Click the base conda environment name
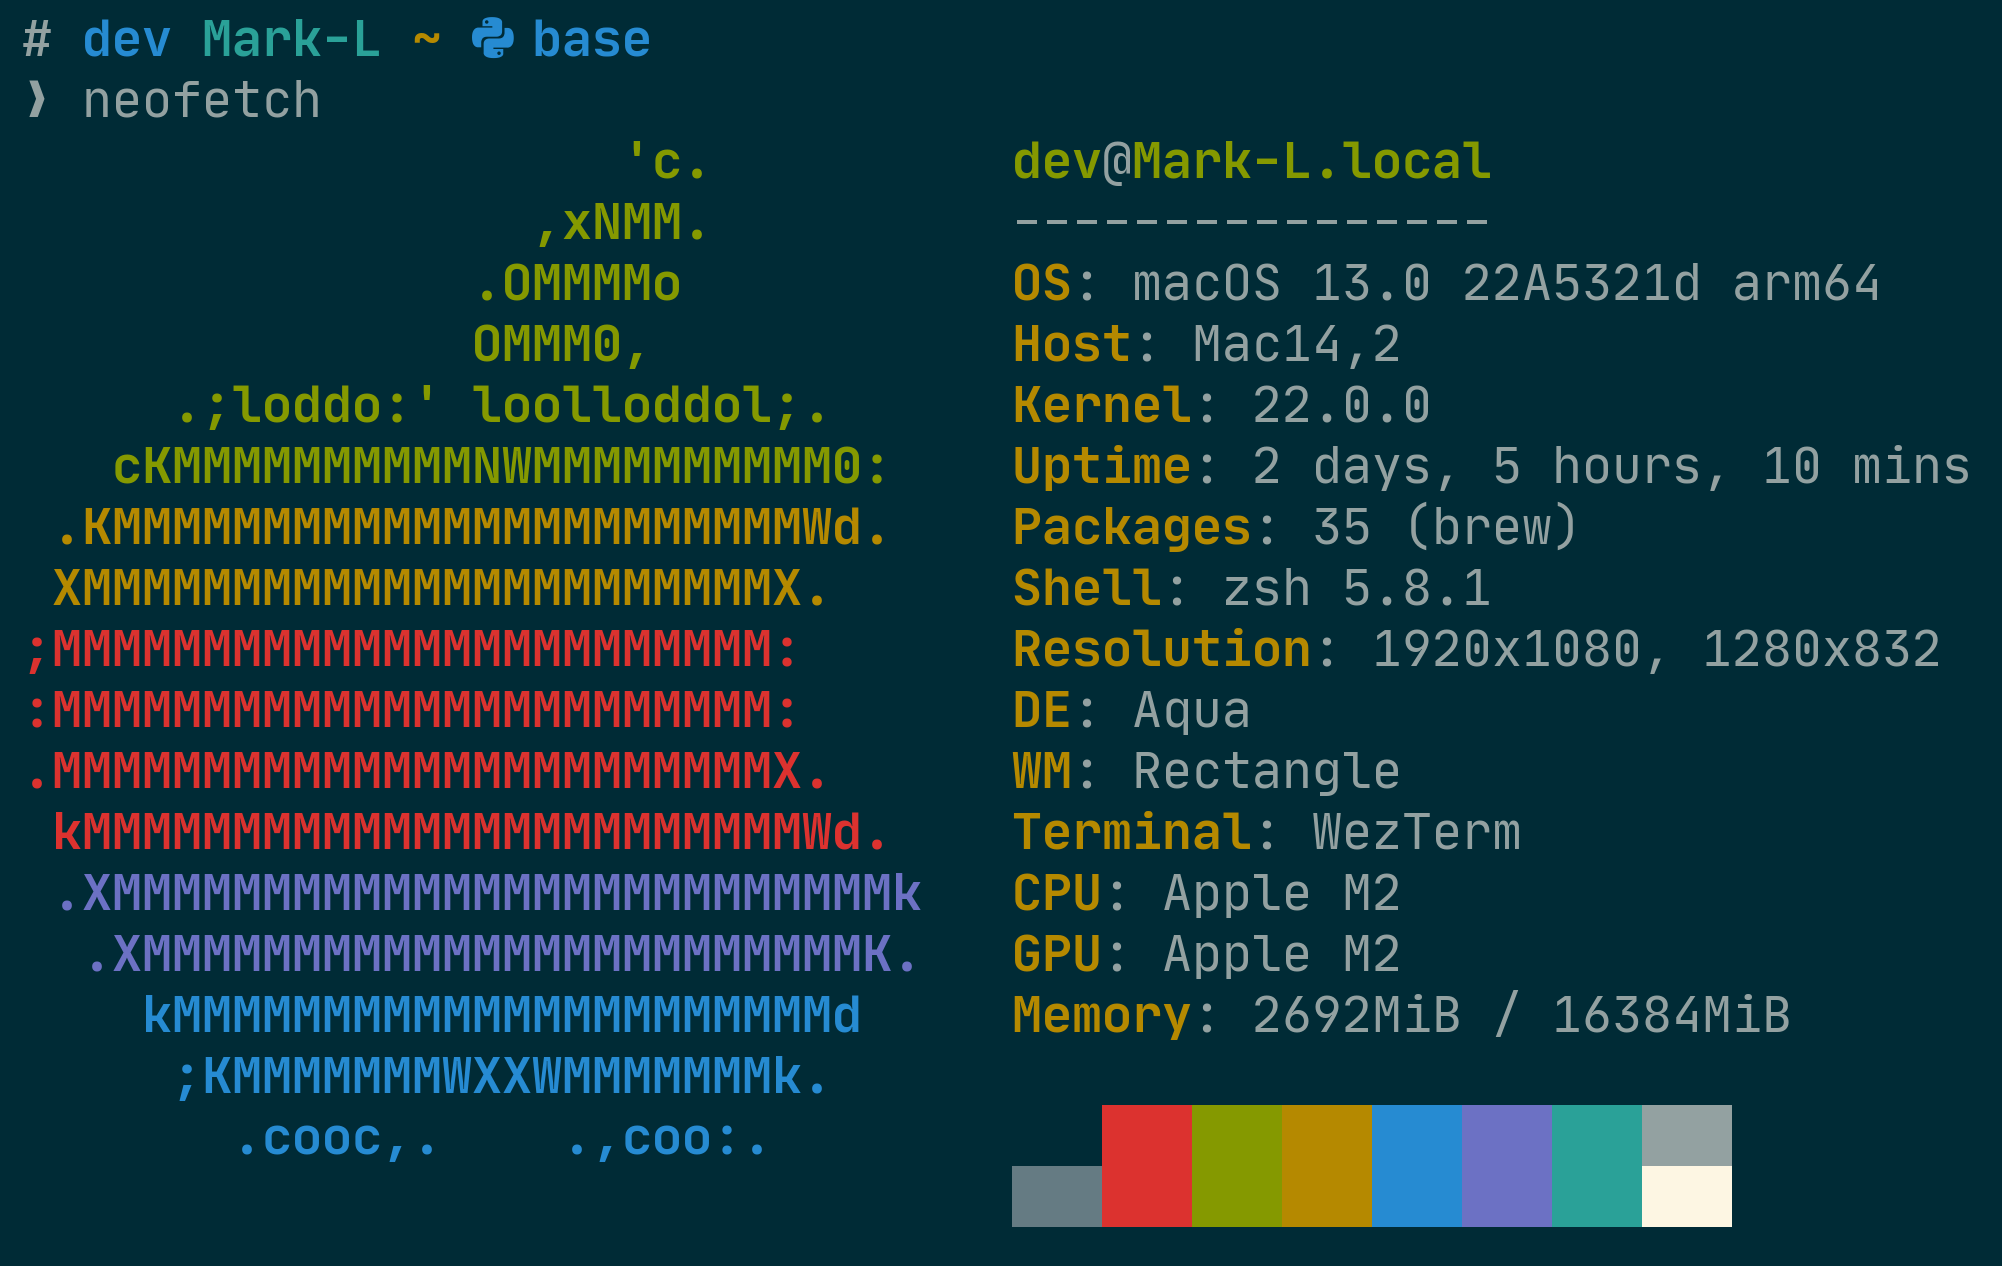The width and height of the screenshot is (2002, 1266). [x=591, y=40]
